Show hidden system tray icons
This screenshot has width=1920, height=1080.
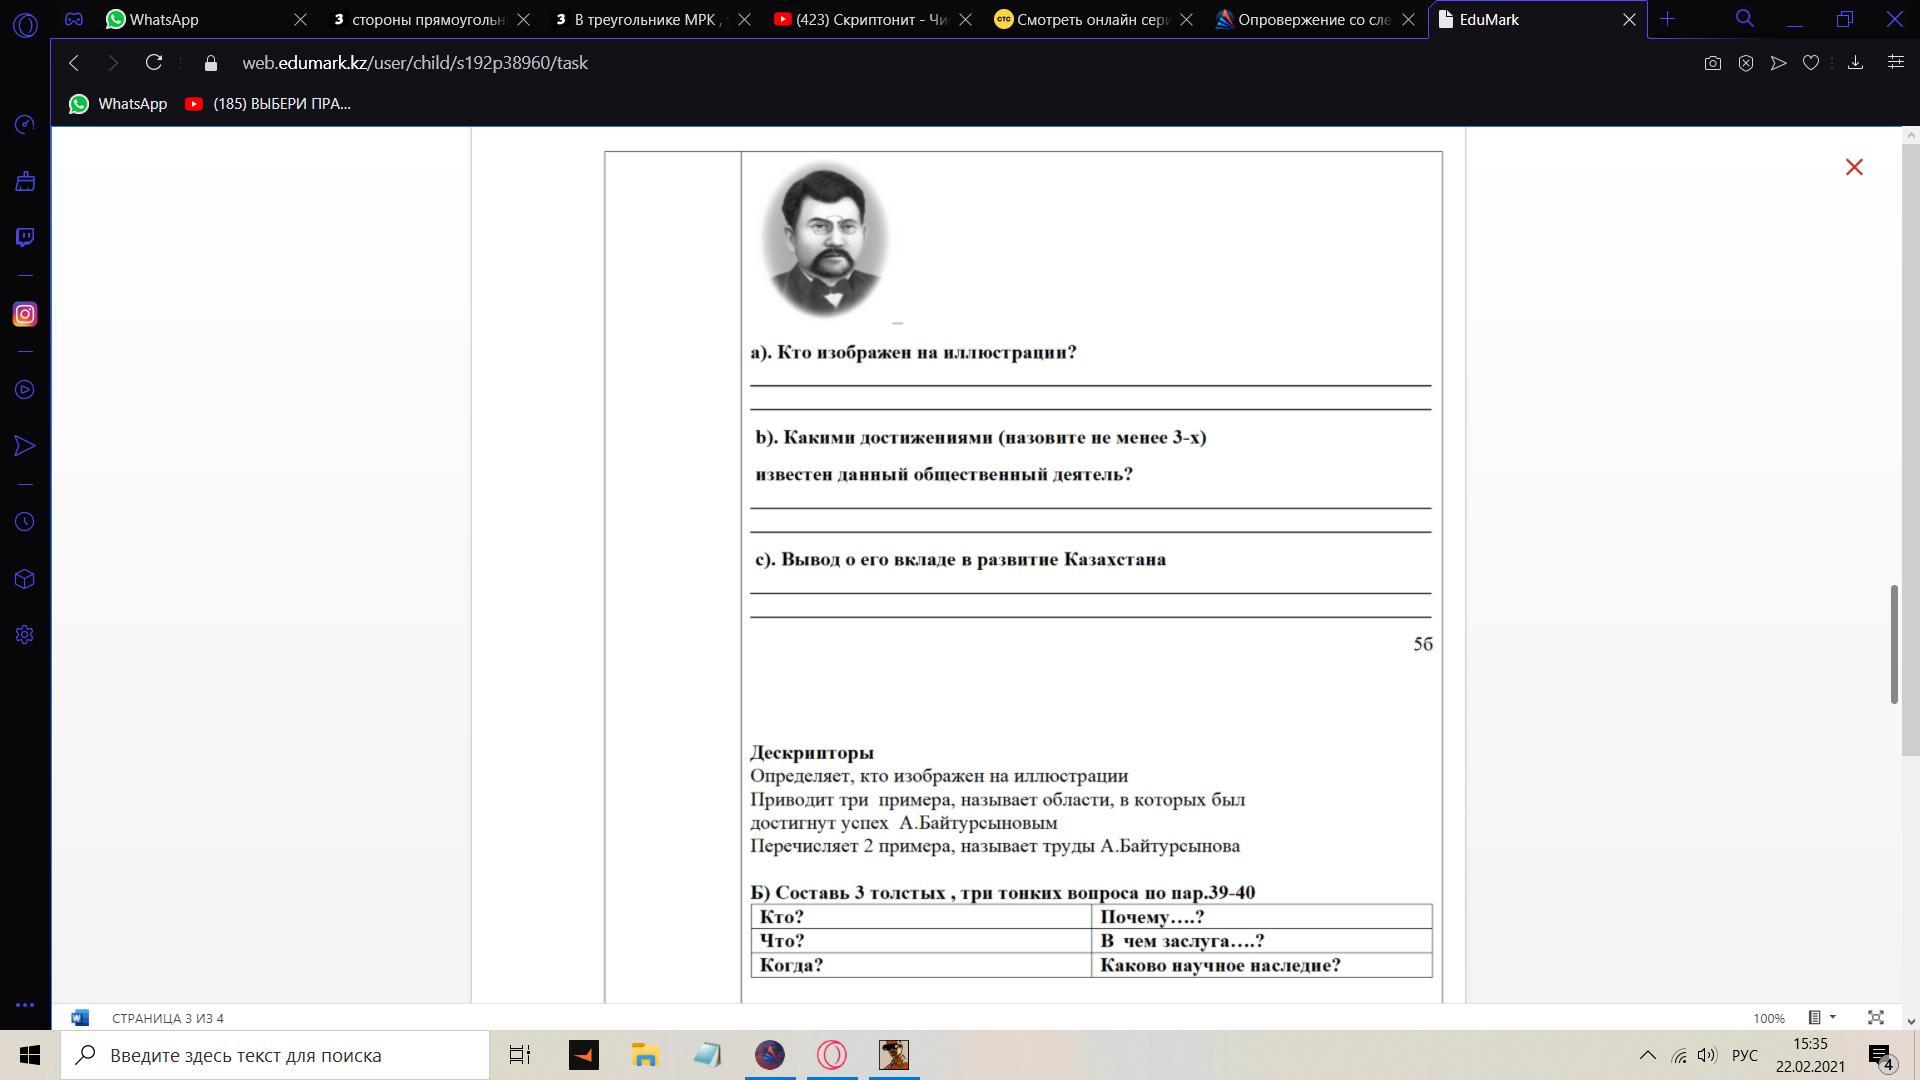coord(1647,1055)
